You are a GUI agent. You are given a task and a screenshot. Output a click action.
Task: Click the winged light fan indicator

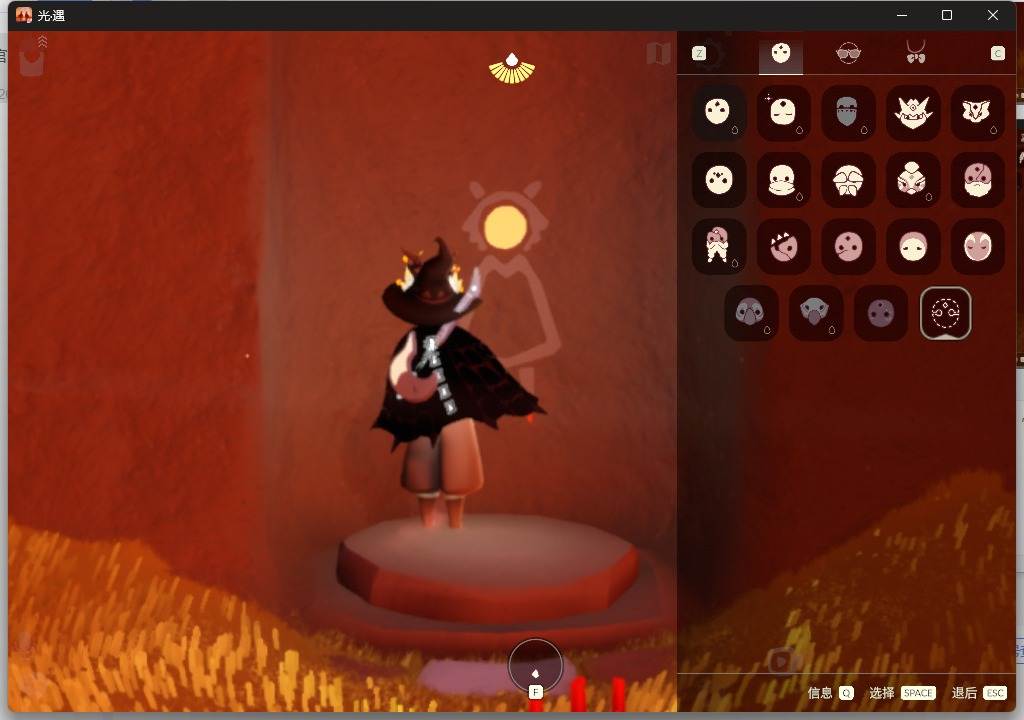(x=512, y=69)
